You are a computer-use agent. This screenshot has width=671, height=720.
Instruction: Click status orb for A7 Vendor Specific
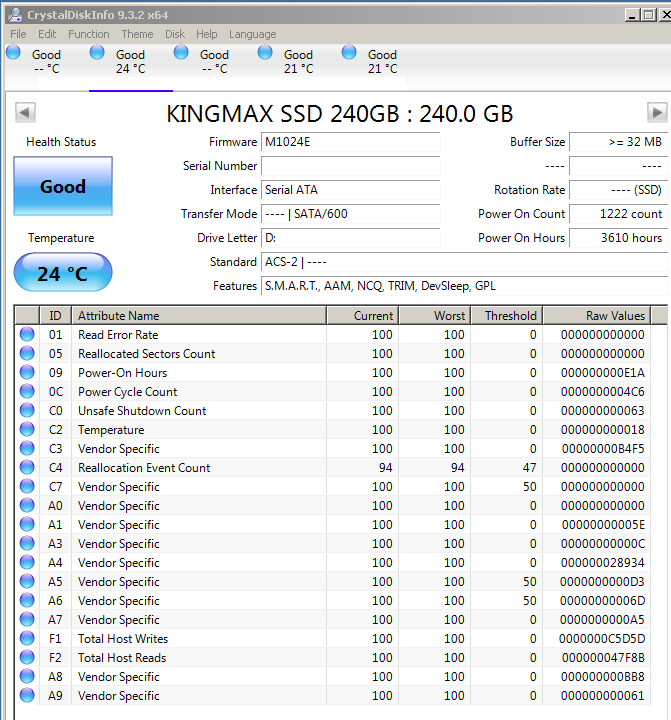coord(27,619)
